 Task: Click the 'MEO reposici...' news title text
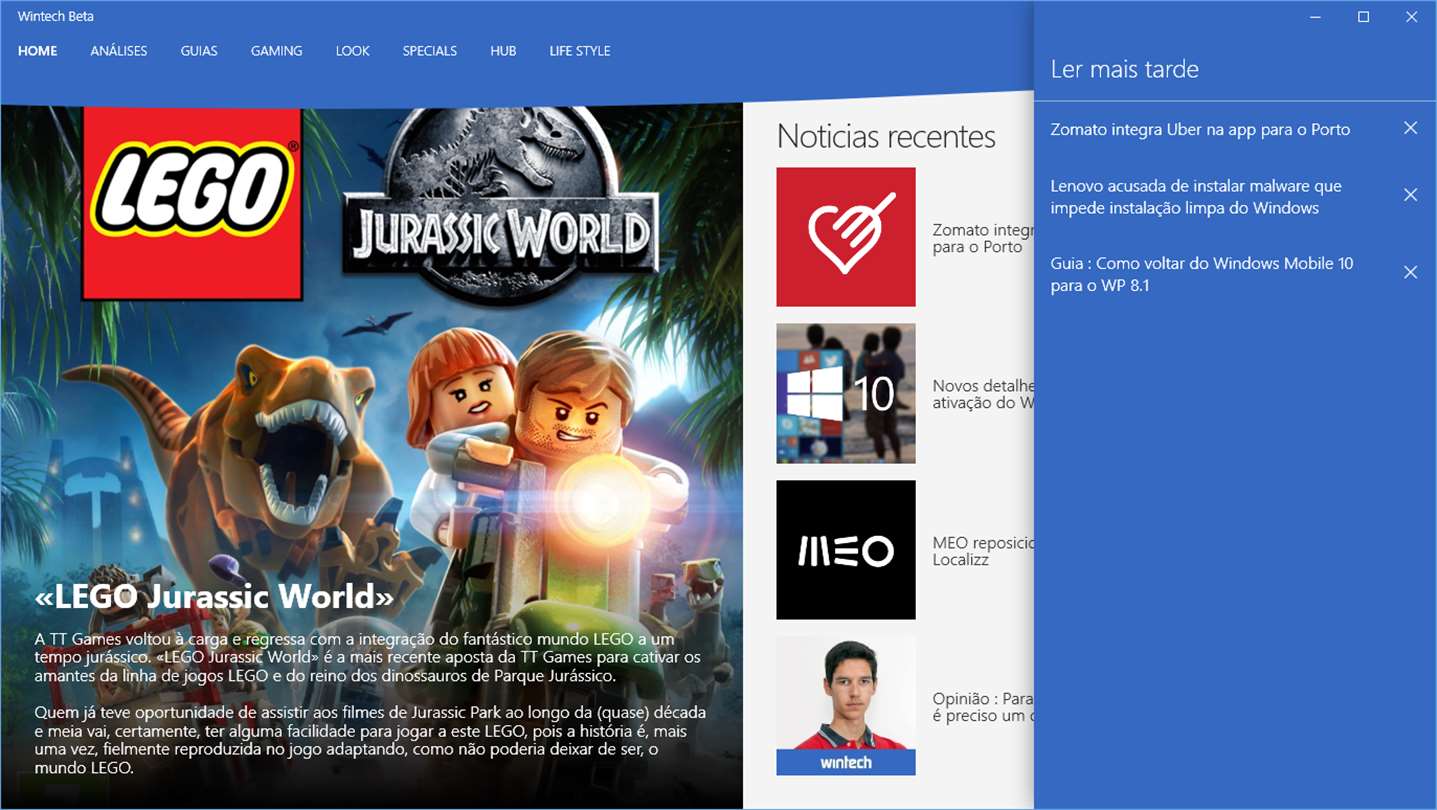[982, 551]
